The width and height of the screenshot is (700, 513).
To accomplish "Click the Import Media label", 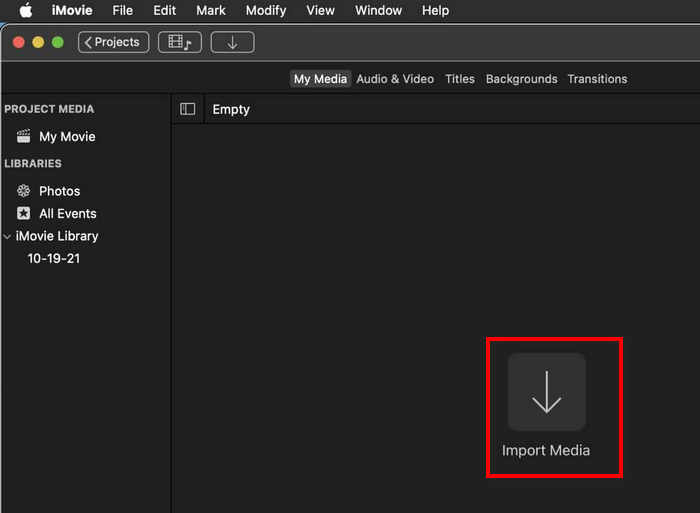I will [546, 450].
